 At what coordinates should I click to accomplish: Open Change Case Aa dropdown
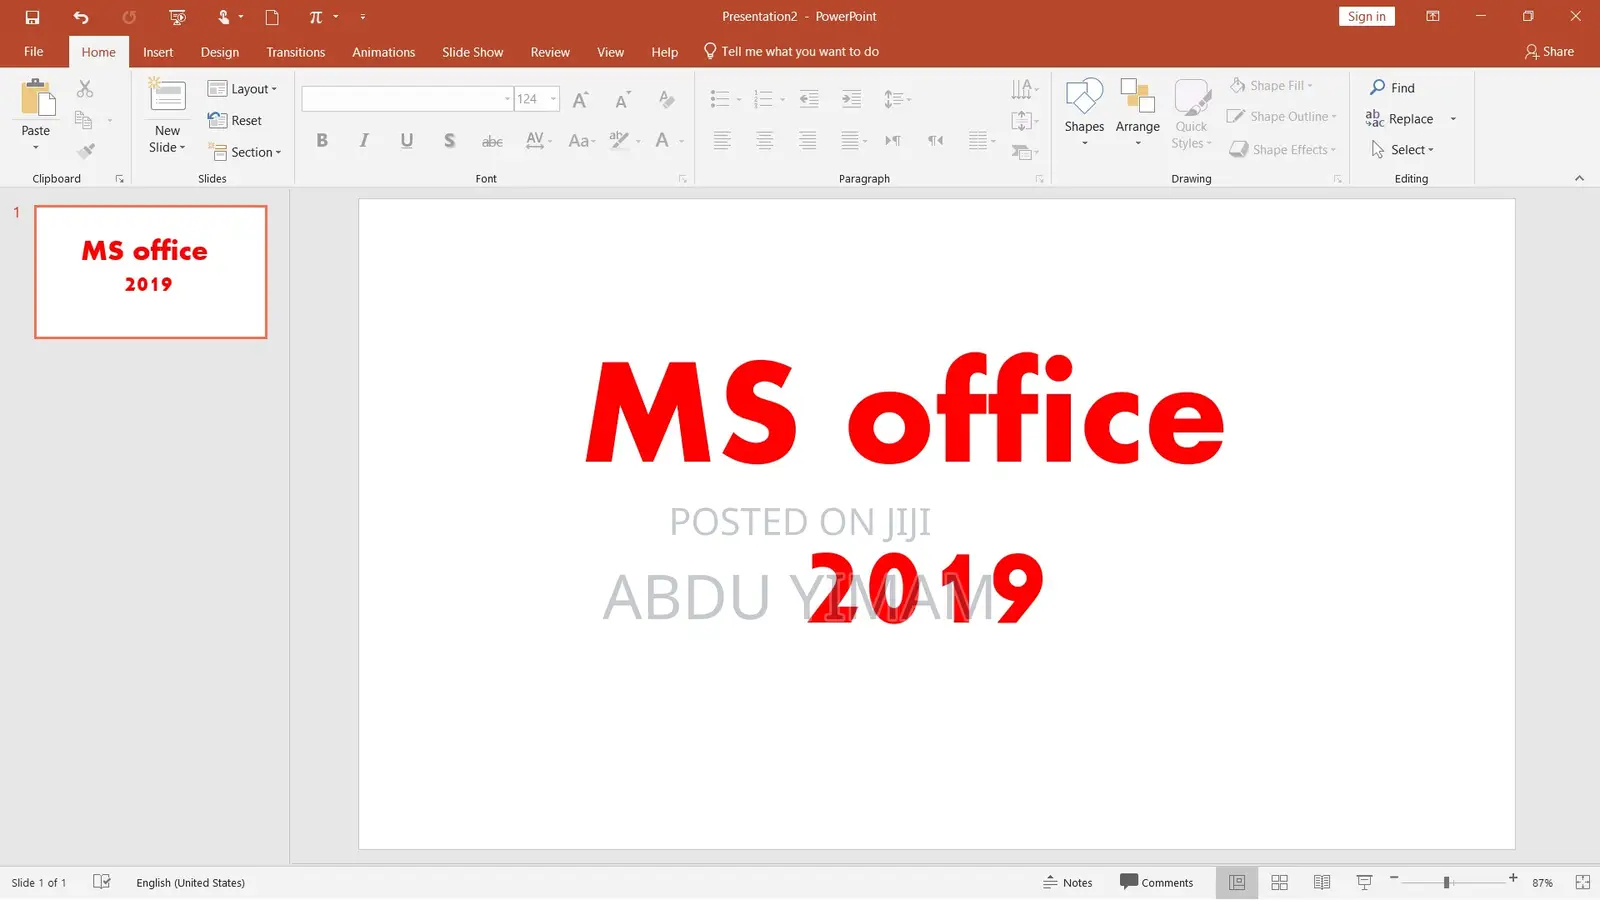click(x=581, y=141)
